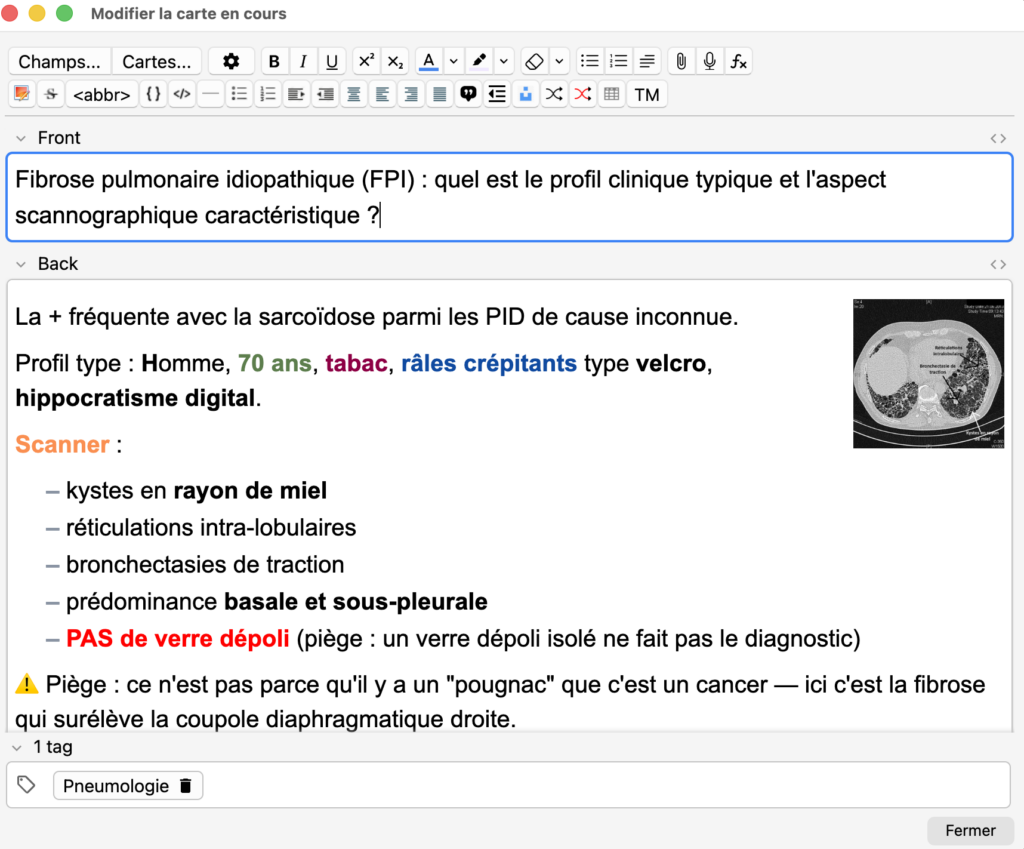Click the outdent icon

[325, 94]
